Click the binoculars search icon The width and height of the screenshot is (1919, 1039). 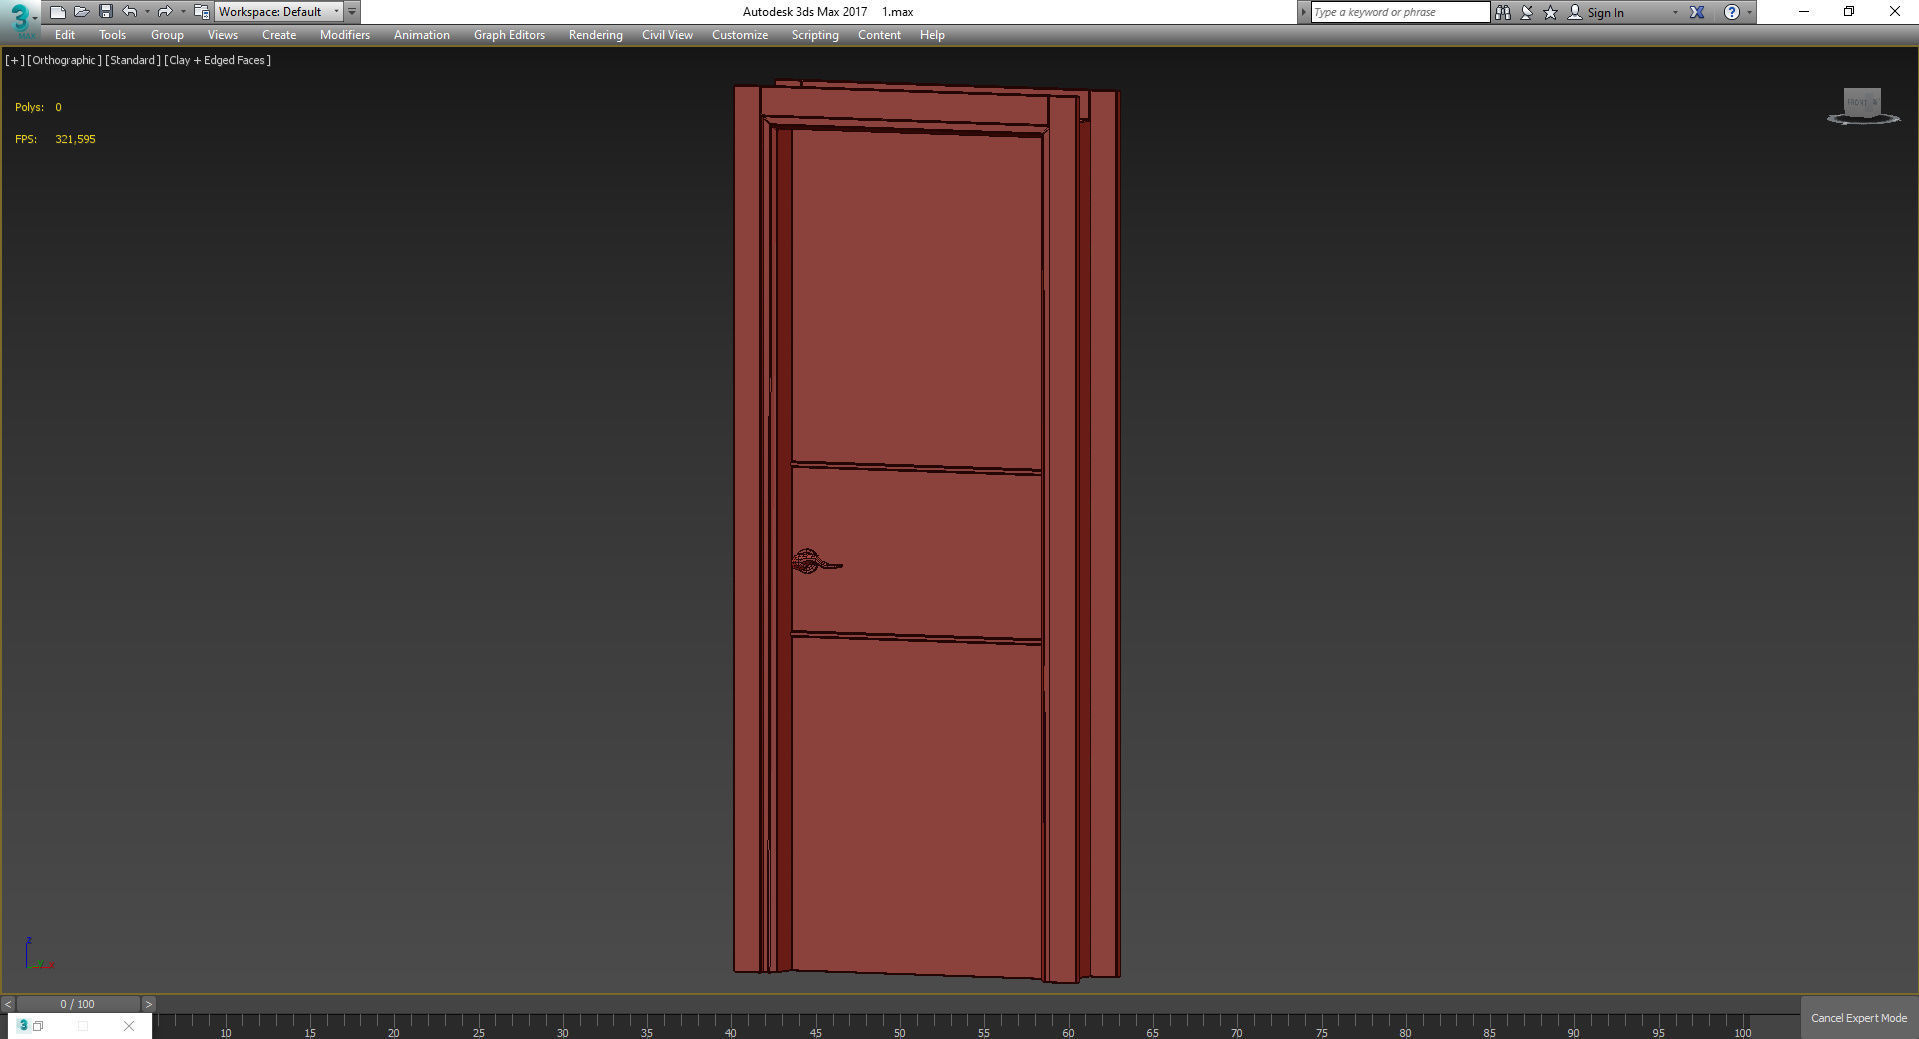pos(1502,12)
